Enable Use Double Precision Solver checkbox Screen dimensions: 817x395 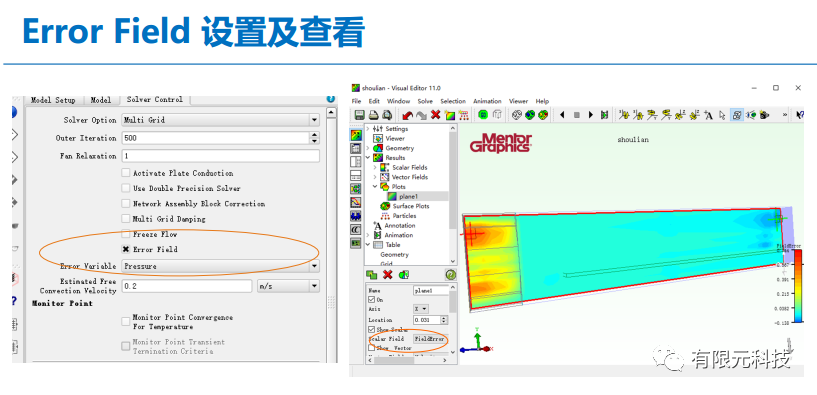pyautogui.click(x=126, y=188)
